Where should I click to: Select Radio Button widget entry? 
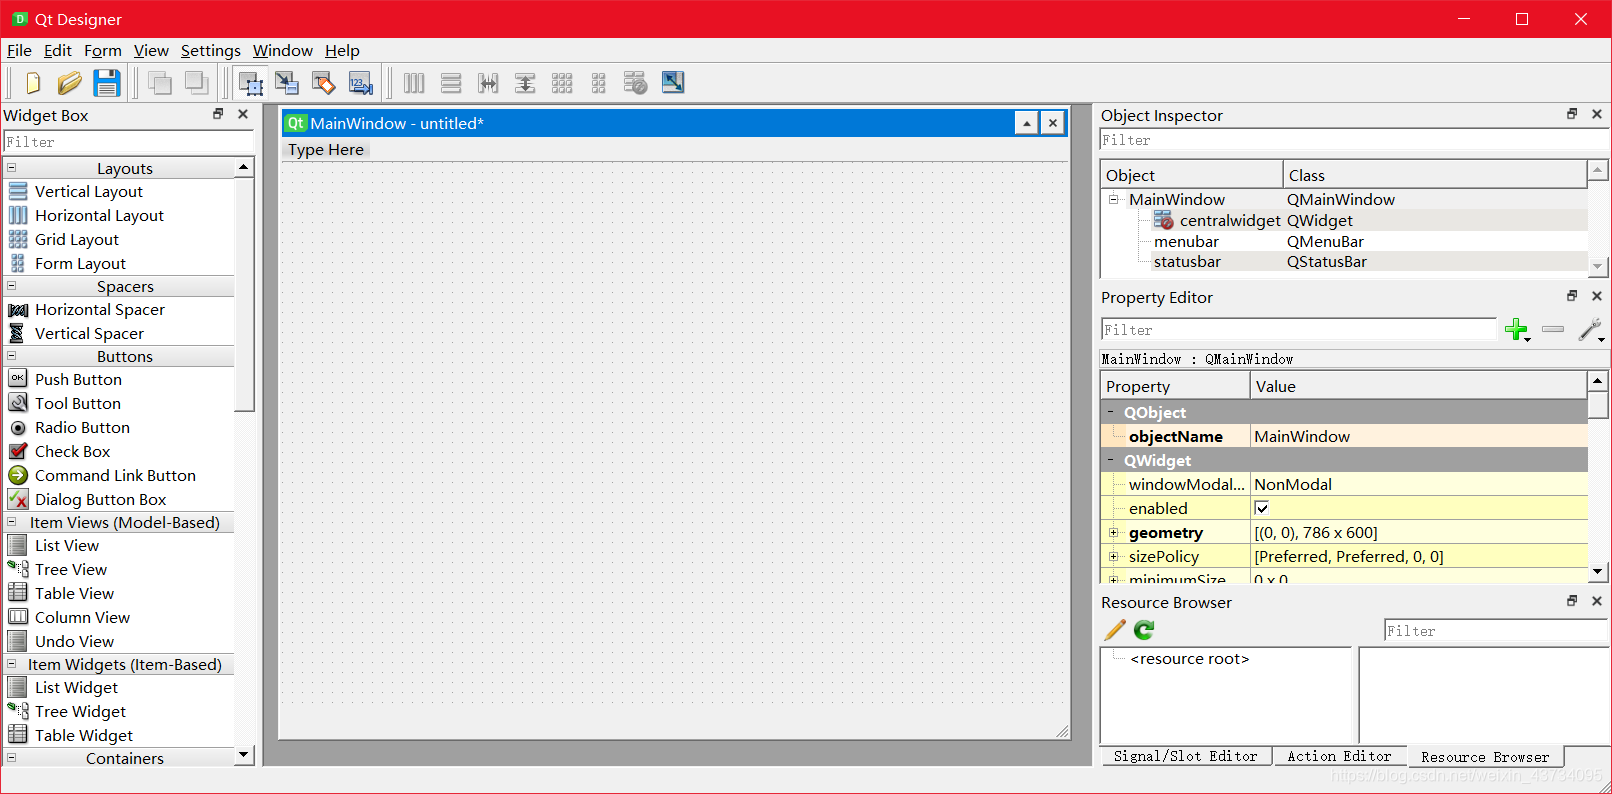[x=82, y=427]
